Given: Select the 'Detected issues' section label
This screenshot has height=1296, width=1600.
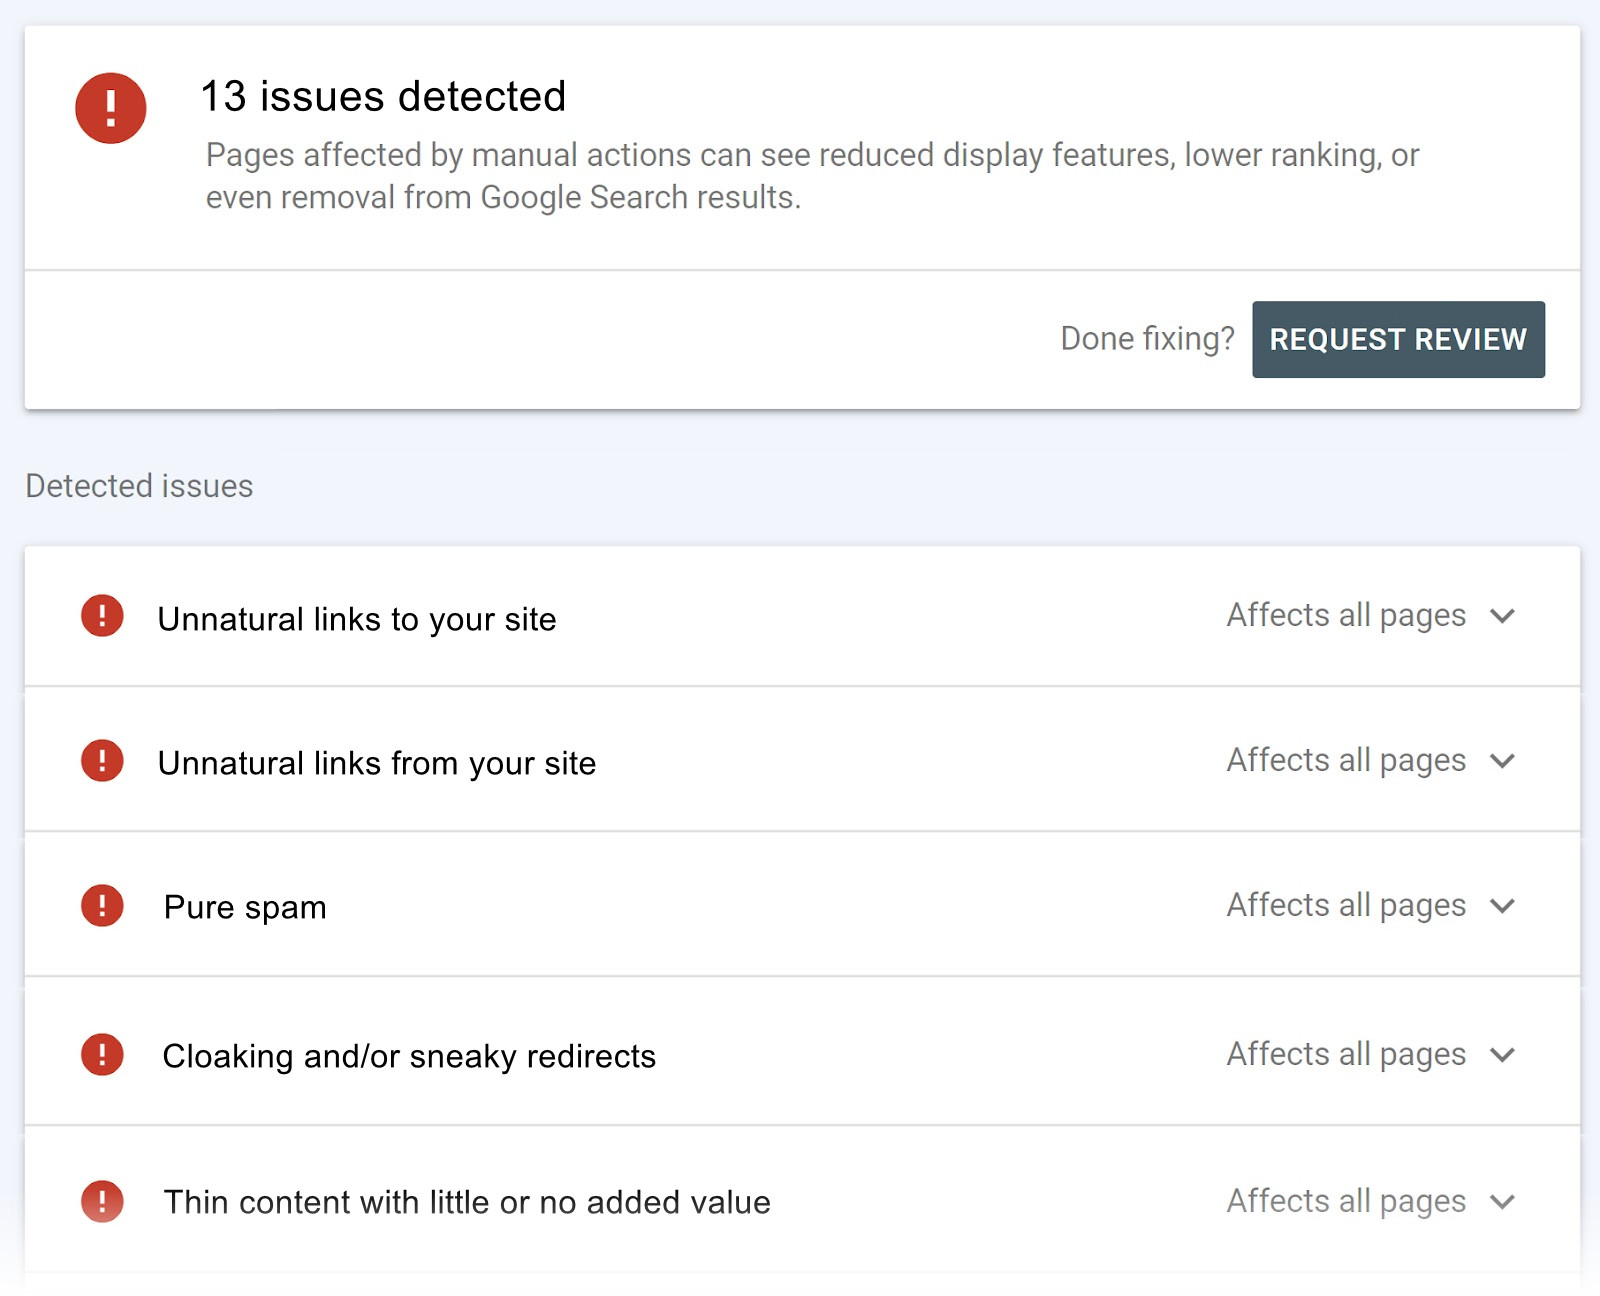Looking at the screenshot, I should pyautogui.click(x=138, y=485).
